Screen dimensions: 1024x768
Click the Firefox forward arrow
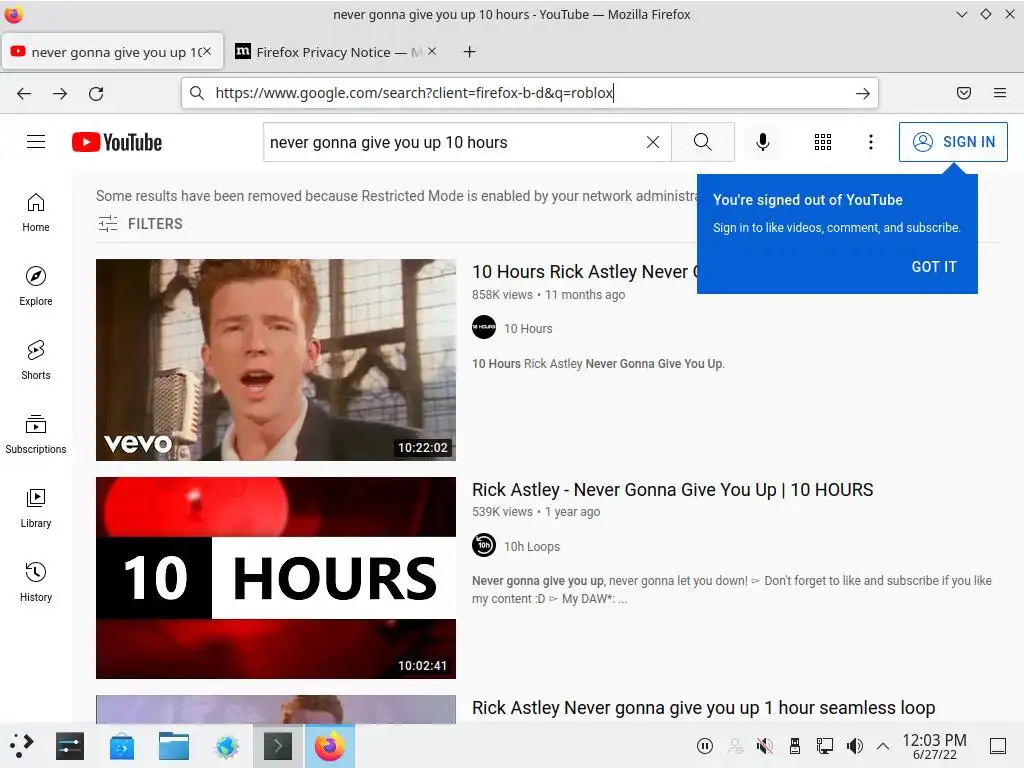[60, 93]
